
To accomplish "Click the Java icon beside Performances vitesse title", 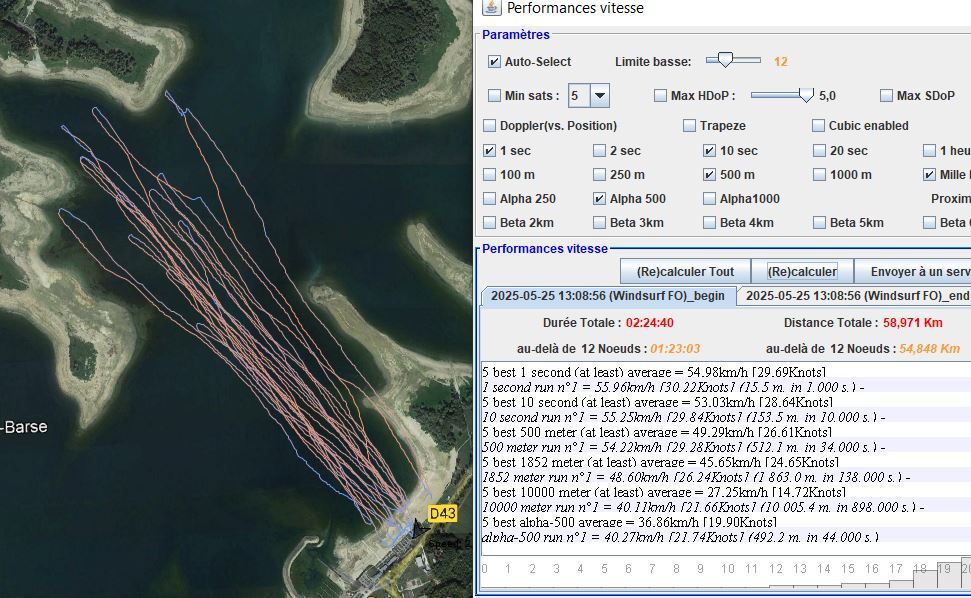I will click(491, 8).
